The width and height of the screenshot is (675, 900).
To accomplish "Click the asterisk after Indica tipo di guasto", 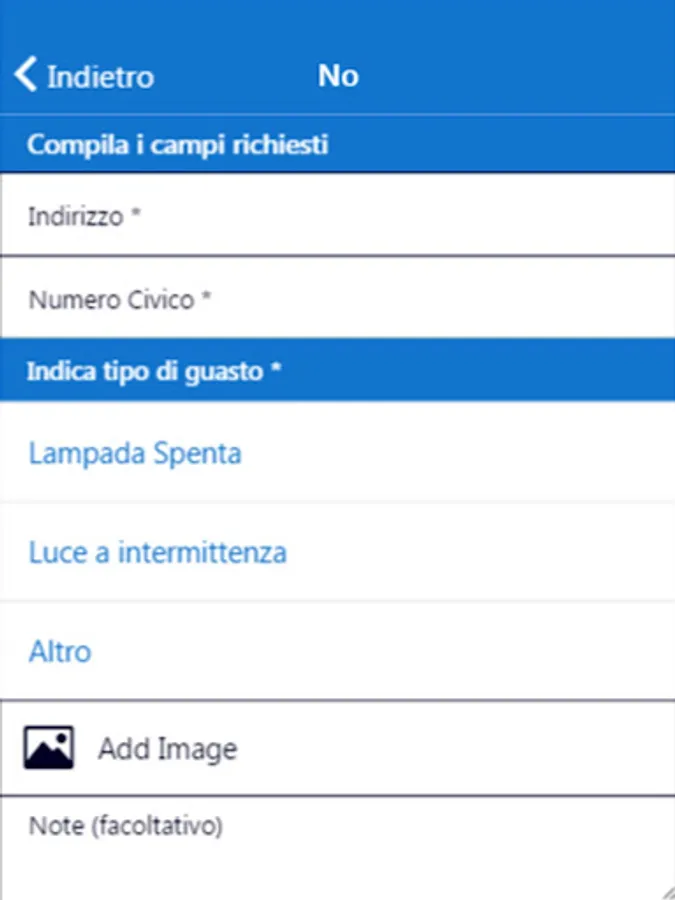I will (275, 371).
